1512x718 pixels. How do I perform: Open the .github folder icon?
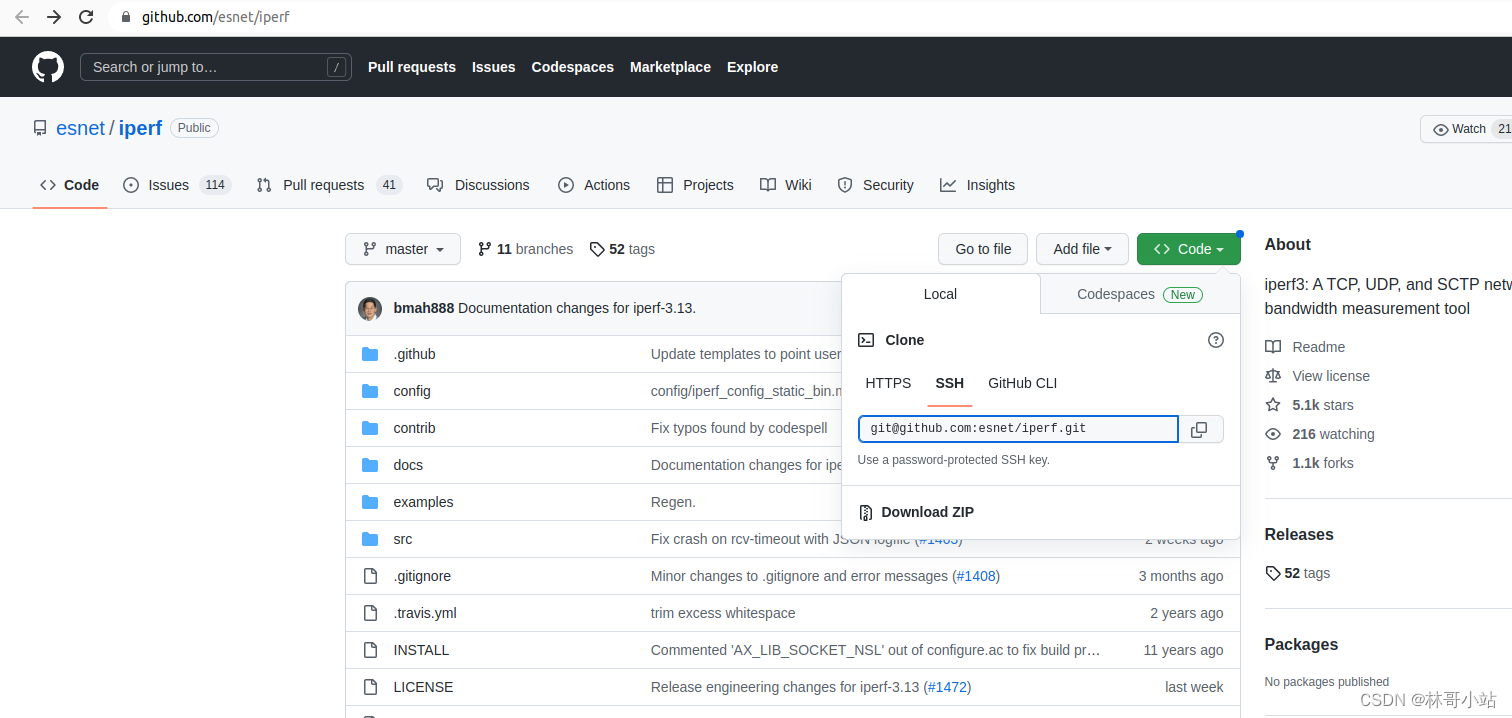[370, 354]
